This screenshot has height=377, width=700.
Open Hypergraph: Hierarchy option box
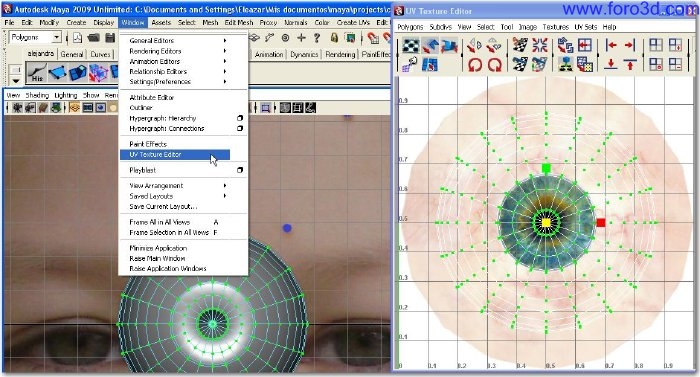(240, 118)
